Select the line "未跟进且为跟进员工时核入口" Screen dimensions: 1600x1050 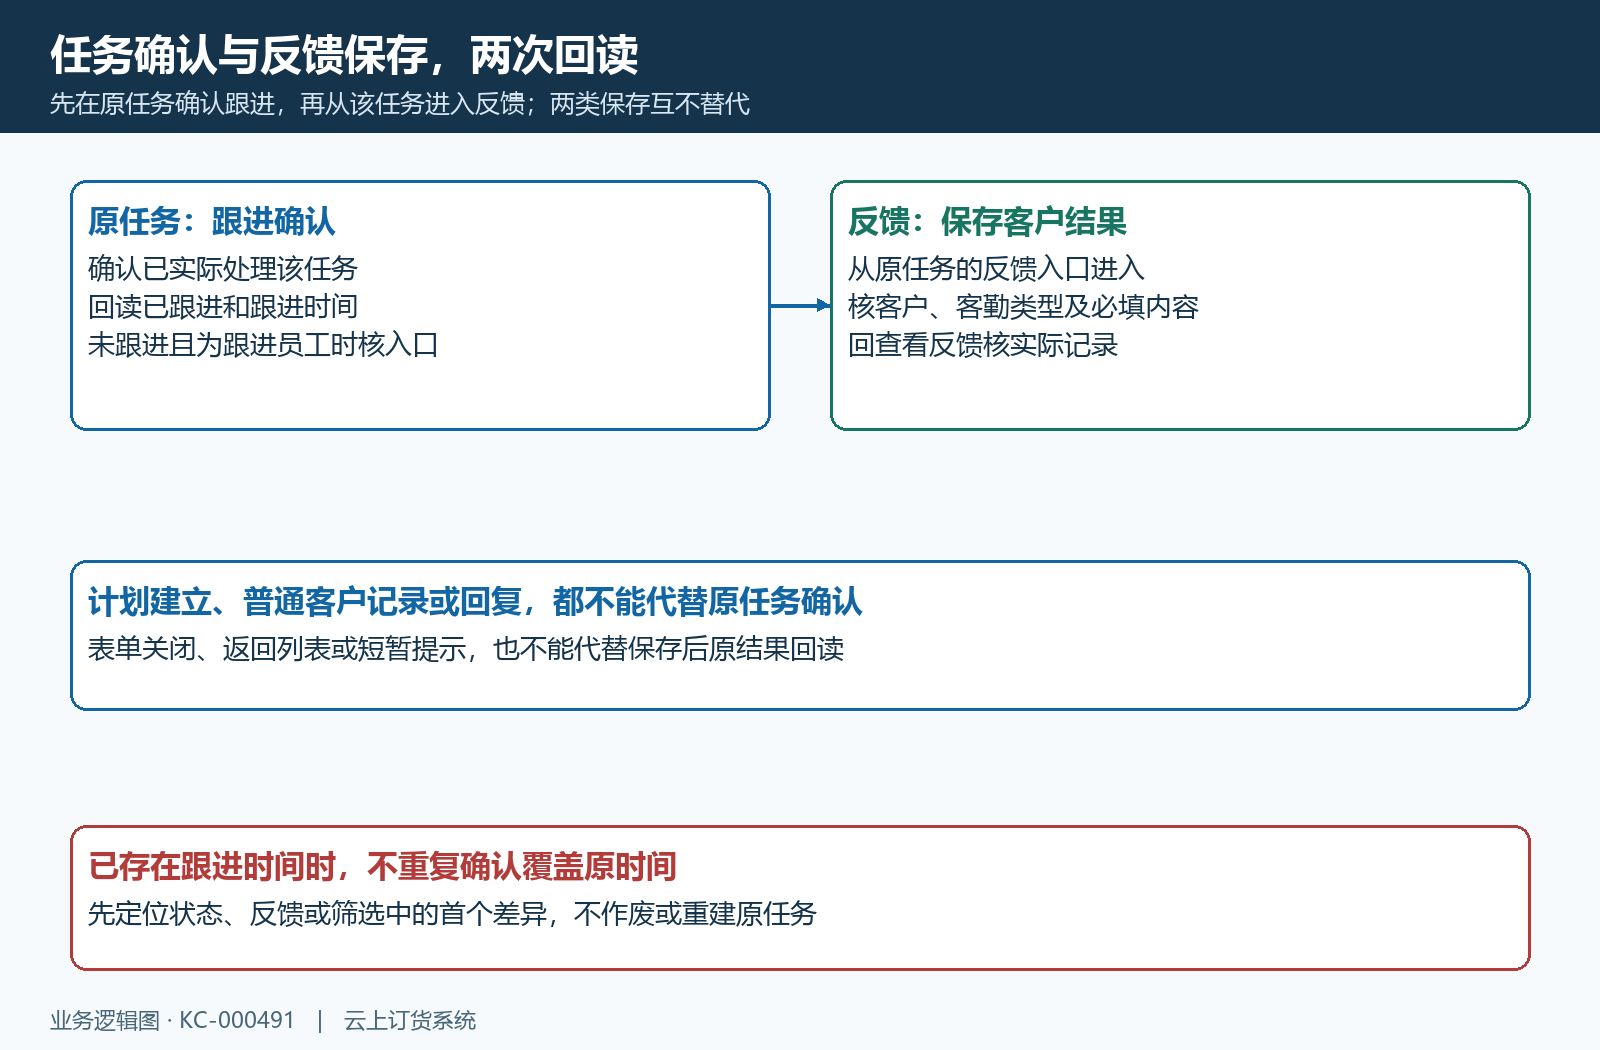coord(263,344)
